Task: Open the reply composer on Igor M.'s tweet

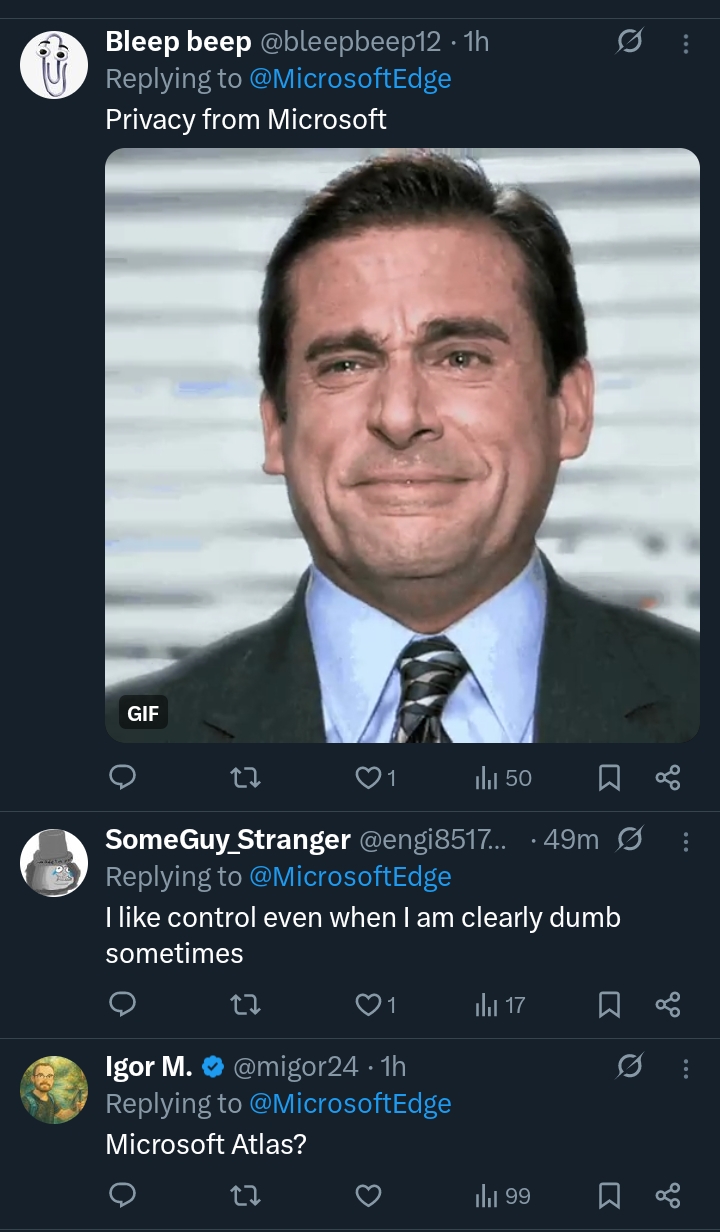Action: (x=123, y=1196)
